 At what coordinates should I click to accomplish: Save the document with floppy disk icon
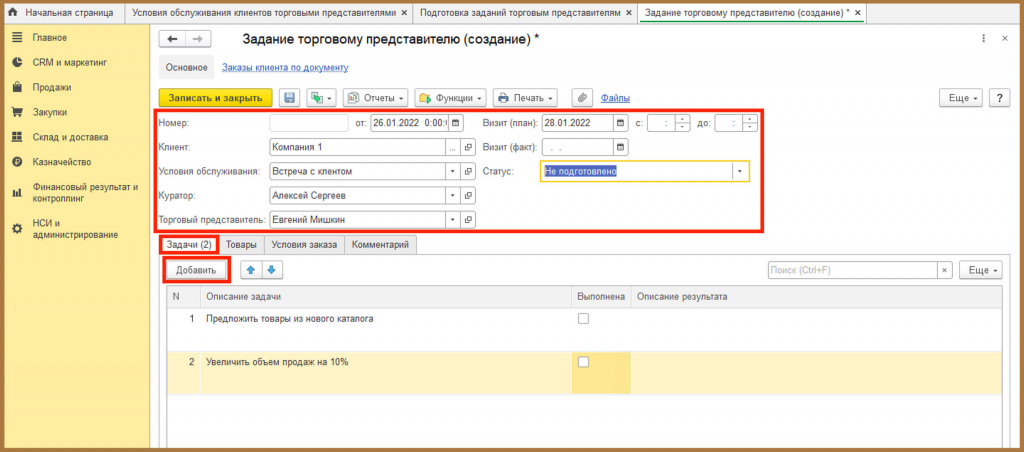tap(289, 98)
